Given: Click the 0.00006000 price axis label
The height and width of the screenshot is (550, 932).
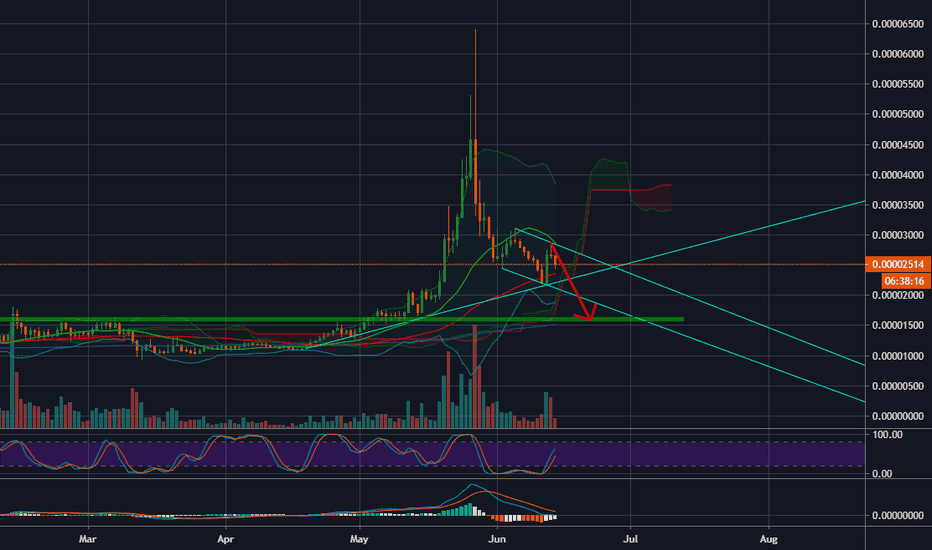Looking at the screenshot, I should [x=898, y=54].
